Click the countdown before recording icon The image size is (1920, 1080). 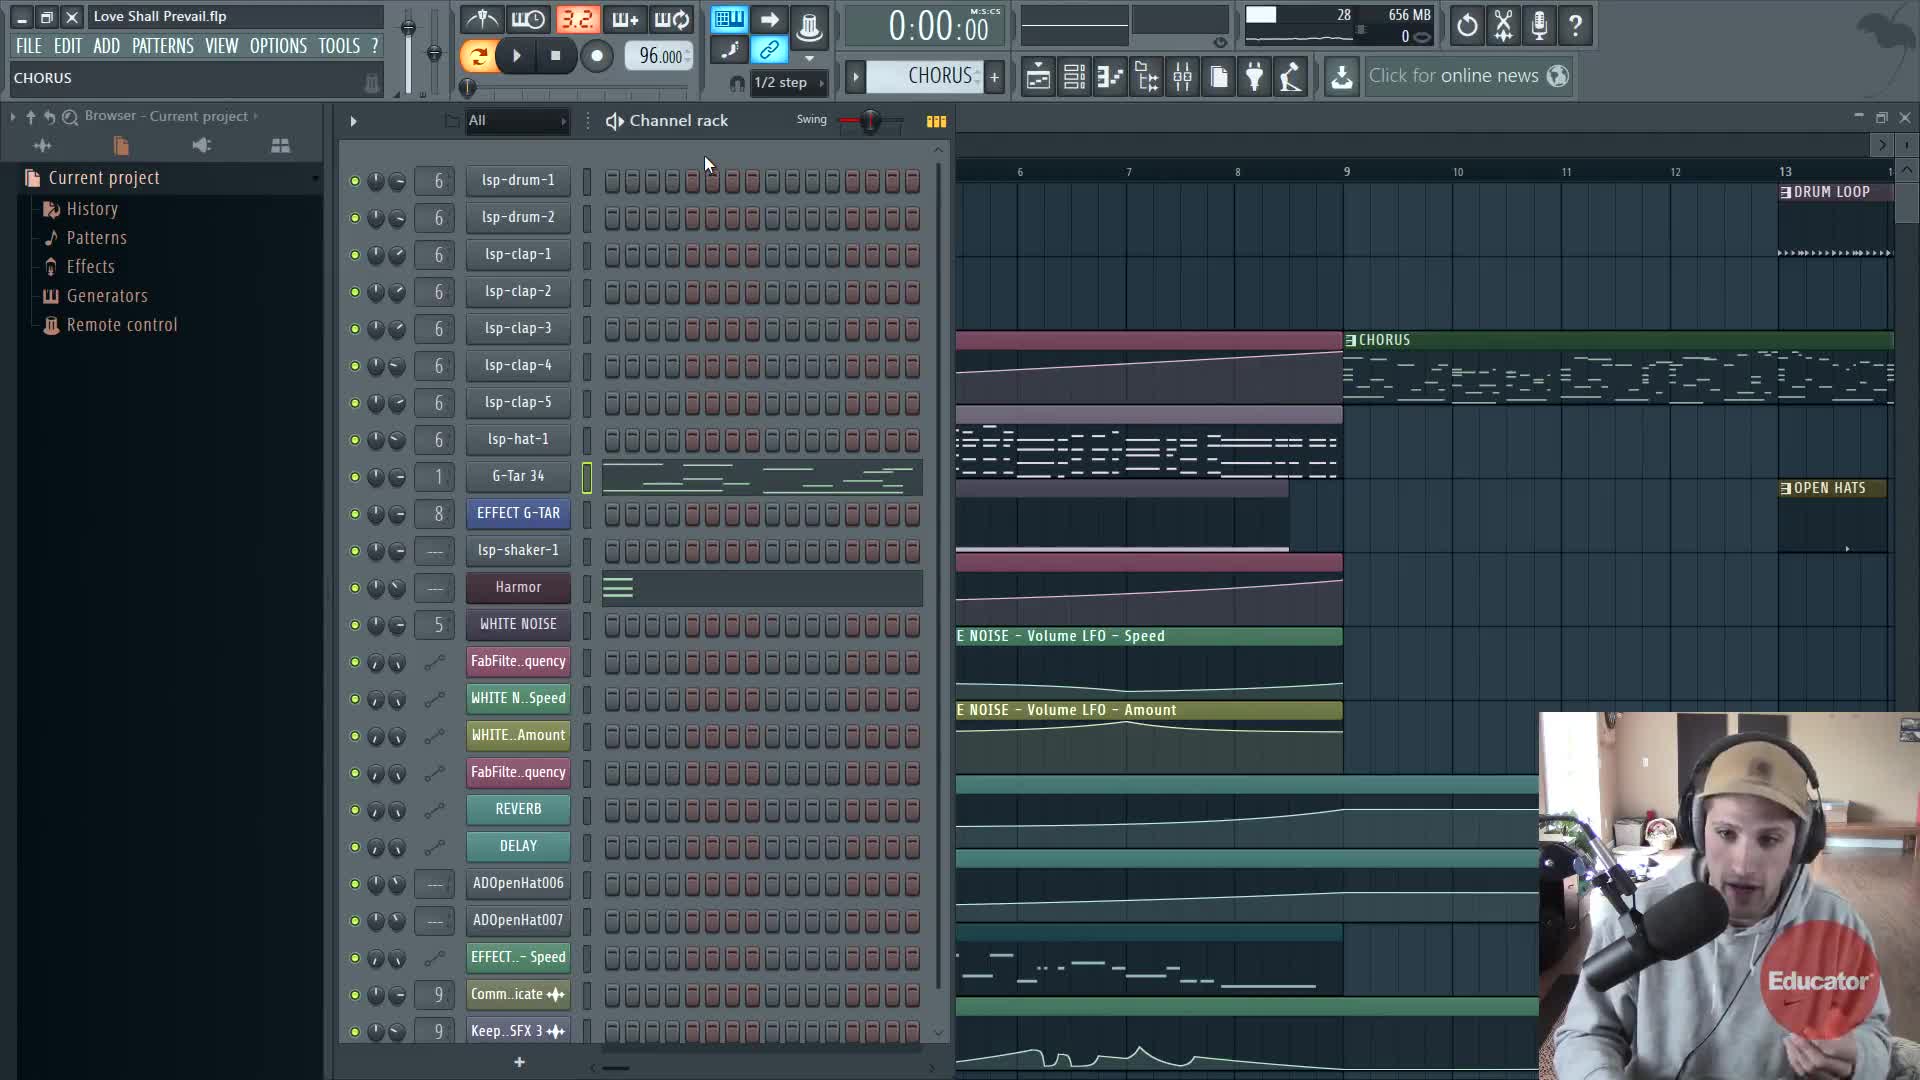click(x=577, y=20)
